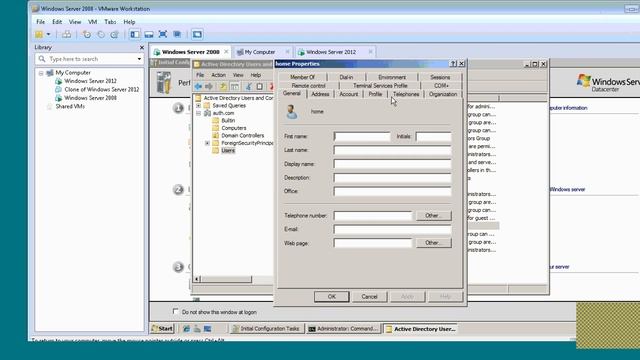Click the second quick launch icon on taskbar
640x360 pixels.
(197, 329)
